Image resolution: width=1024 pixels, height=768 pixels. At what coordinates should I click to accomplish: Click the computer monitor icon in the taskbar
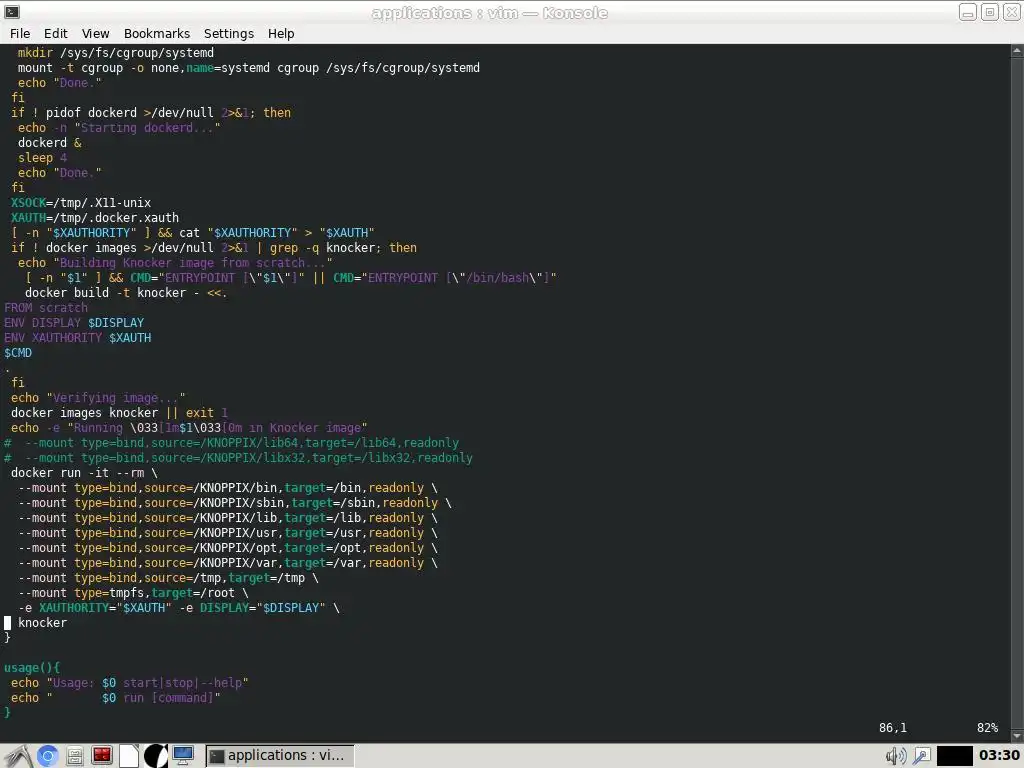point(183,756)
